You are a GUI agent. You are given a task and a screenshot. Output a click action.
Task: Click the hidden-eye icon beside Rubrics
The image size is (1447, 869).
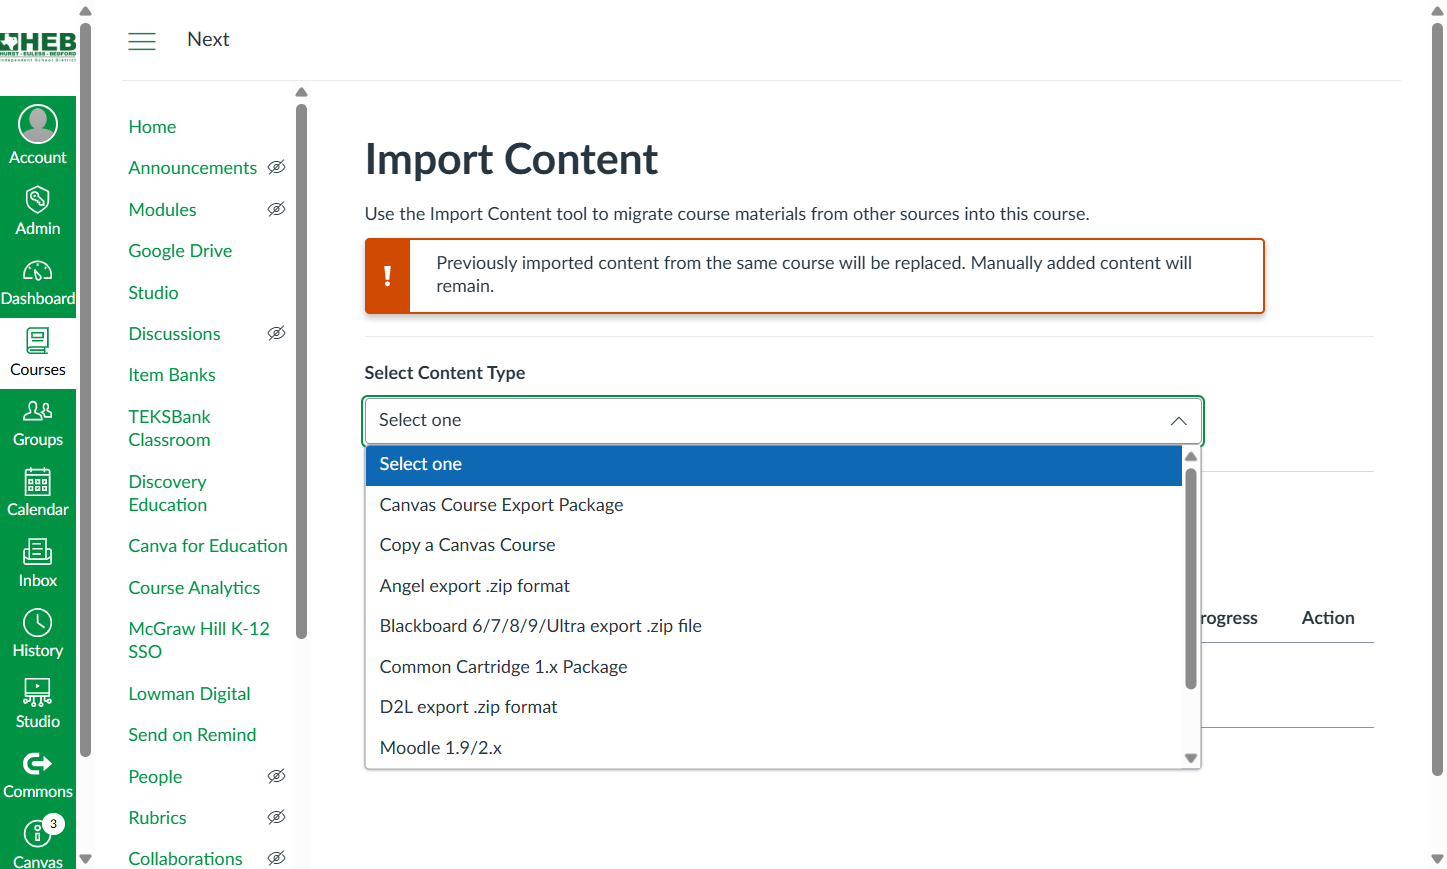tap(277, 817)
